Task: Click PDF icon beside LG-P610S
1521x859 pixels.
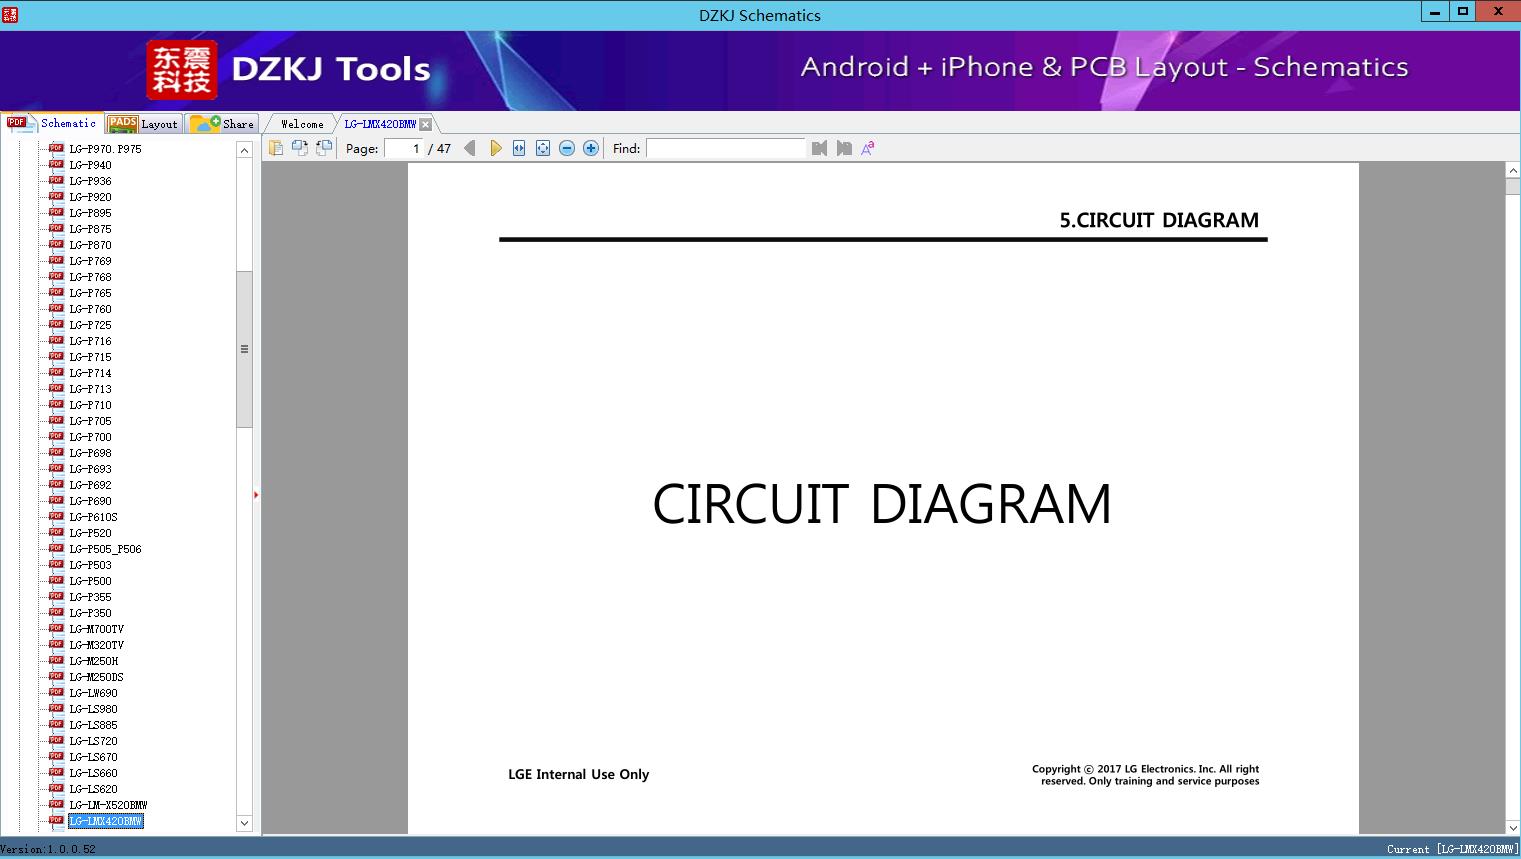Action: point(56,517)
